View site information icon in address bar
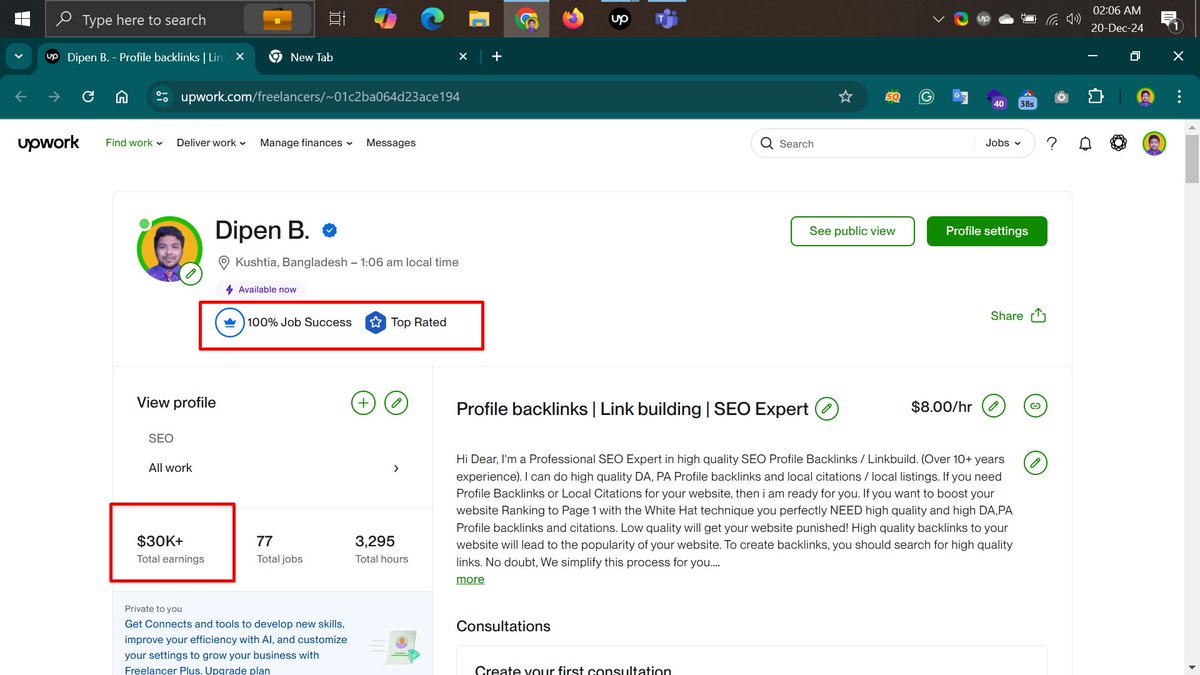The image size is (1200, 675). 162,97
